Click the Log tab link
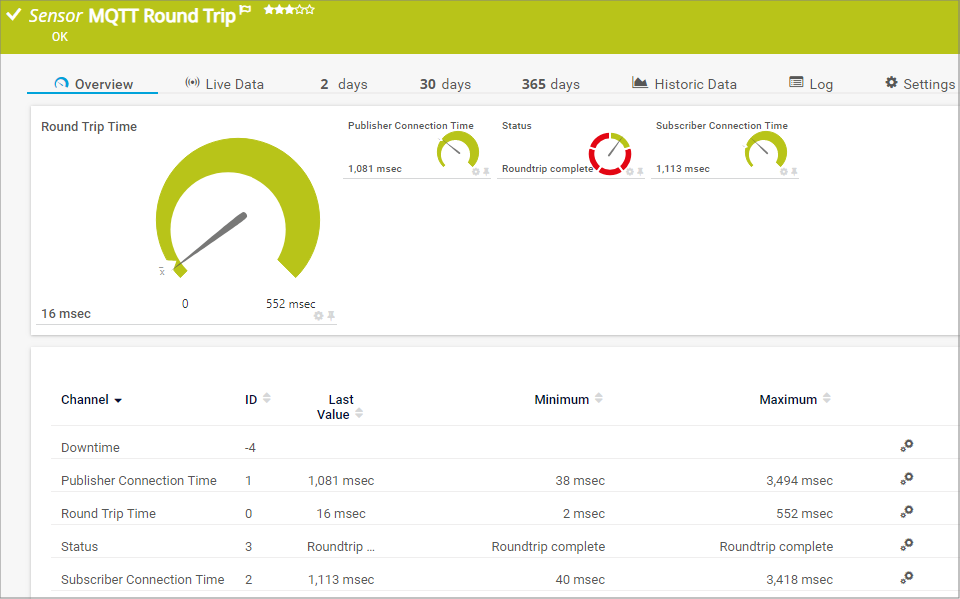The image size is (960, 599). tap(811, 84)
